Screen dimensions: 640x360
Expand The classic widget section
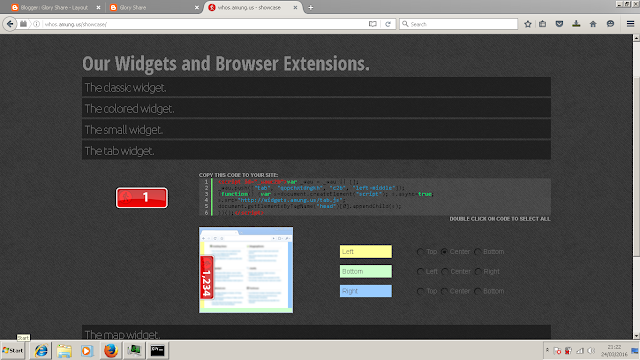point(316,87)
